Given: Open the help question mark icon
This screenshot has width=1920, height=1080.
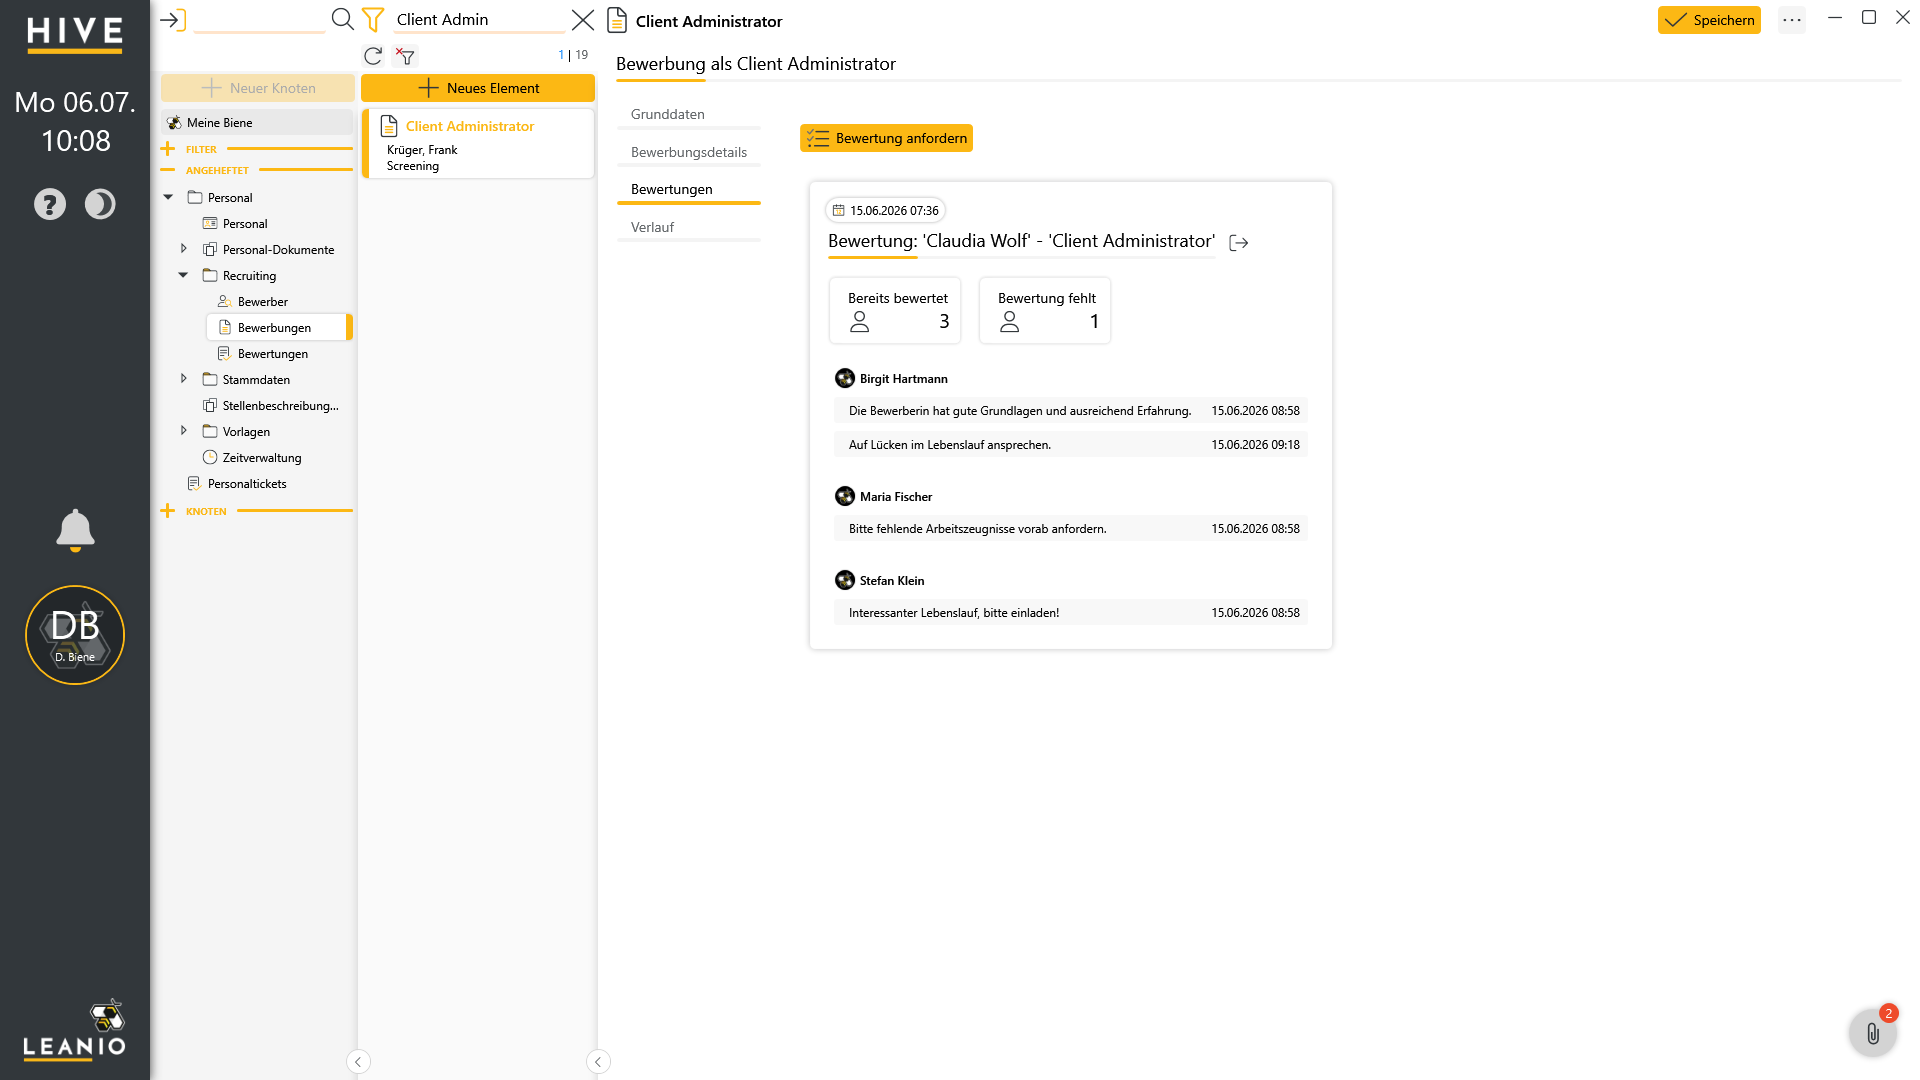Looking at the screenshot, I should click(50, 204).
